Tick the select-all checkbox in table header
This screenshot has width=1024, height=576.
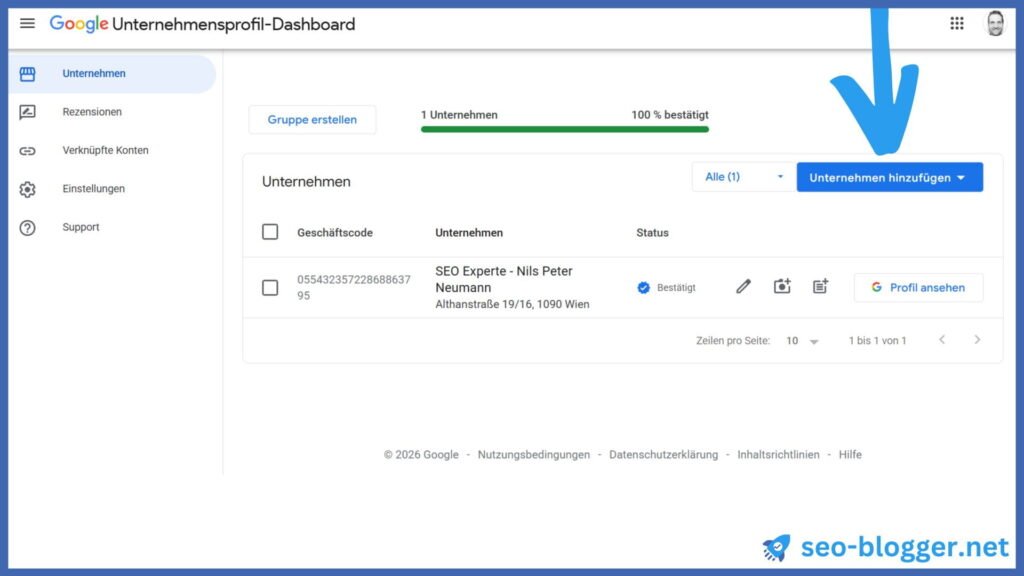(x=270, y=232)
